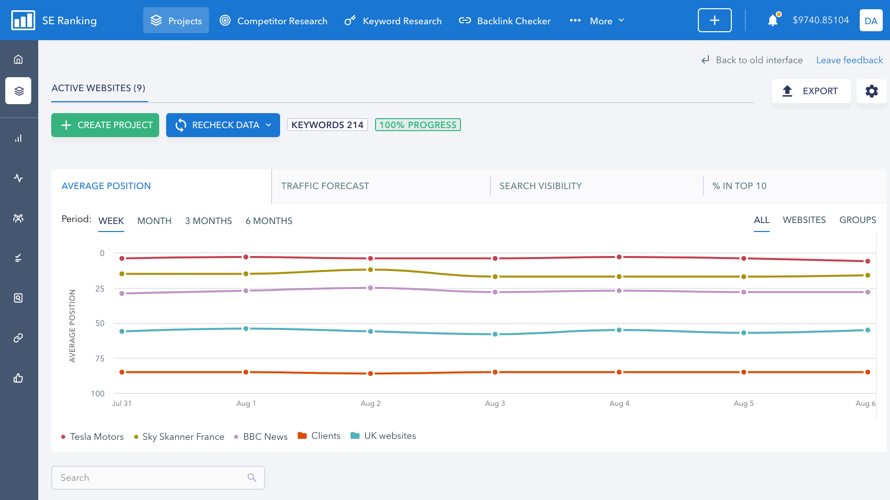Screen dimensions: 890x500
Task: Open settings gear next to Export
Action: (871, 91)
